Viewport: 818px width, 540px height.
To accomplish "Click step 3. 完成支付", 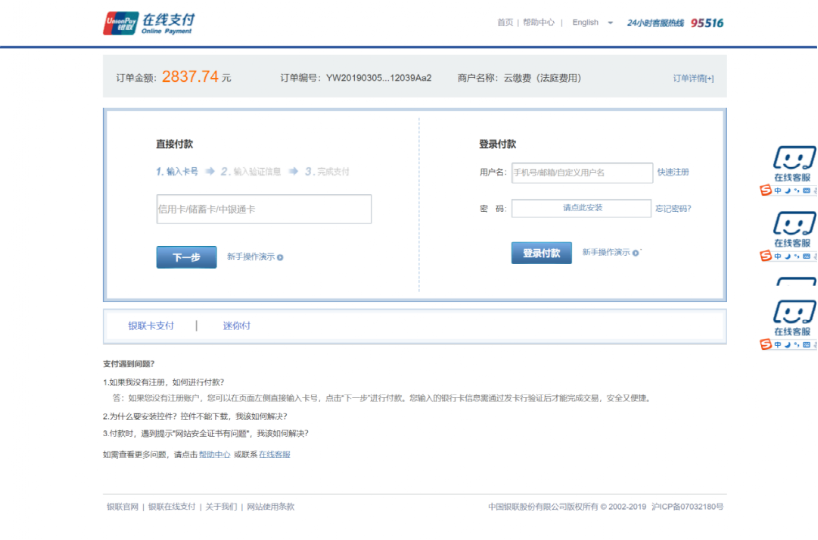I will (327, 171).
